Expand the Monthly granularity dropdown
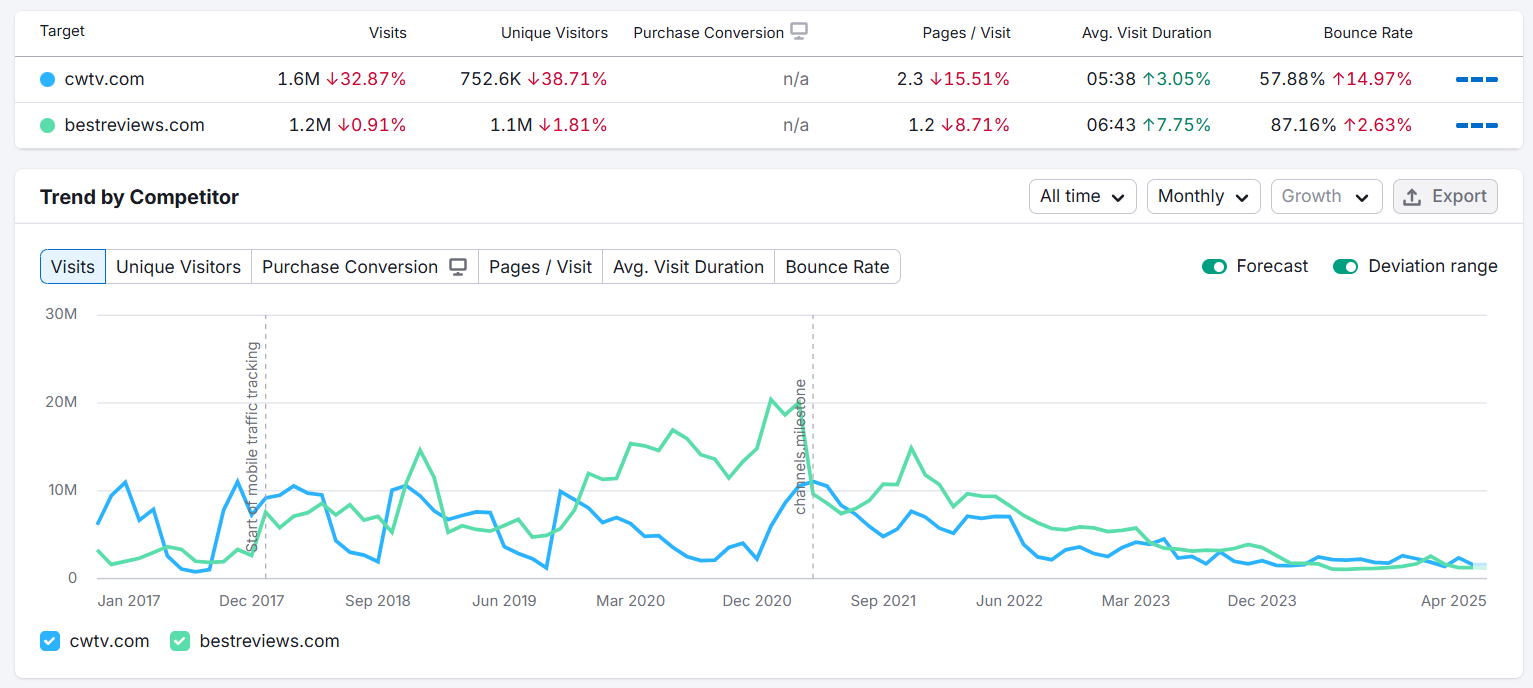 [1203, 197]
